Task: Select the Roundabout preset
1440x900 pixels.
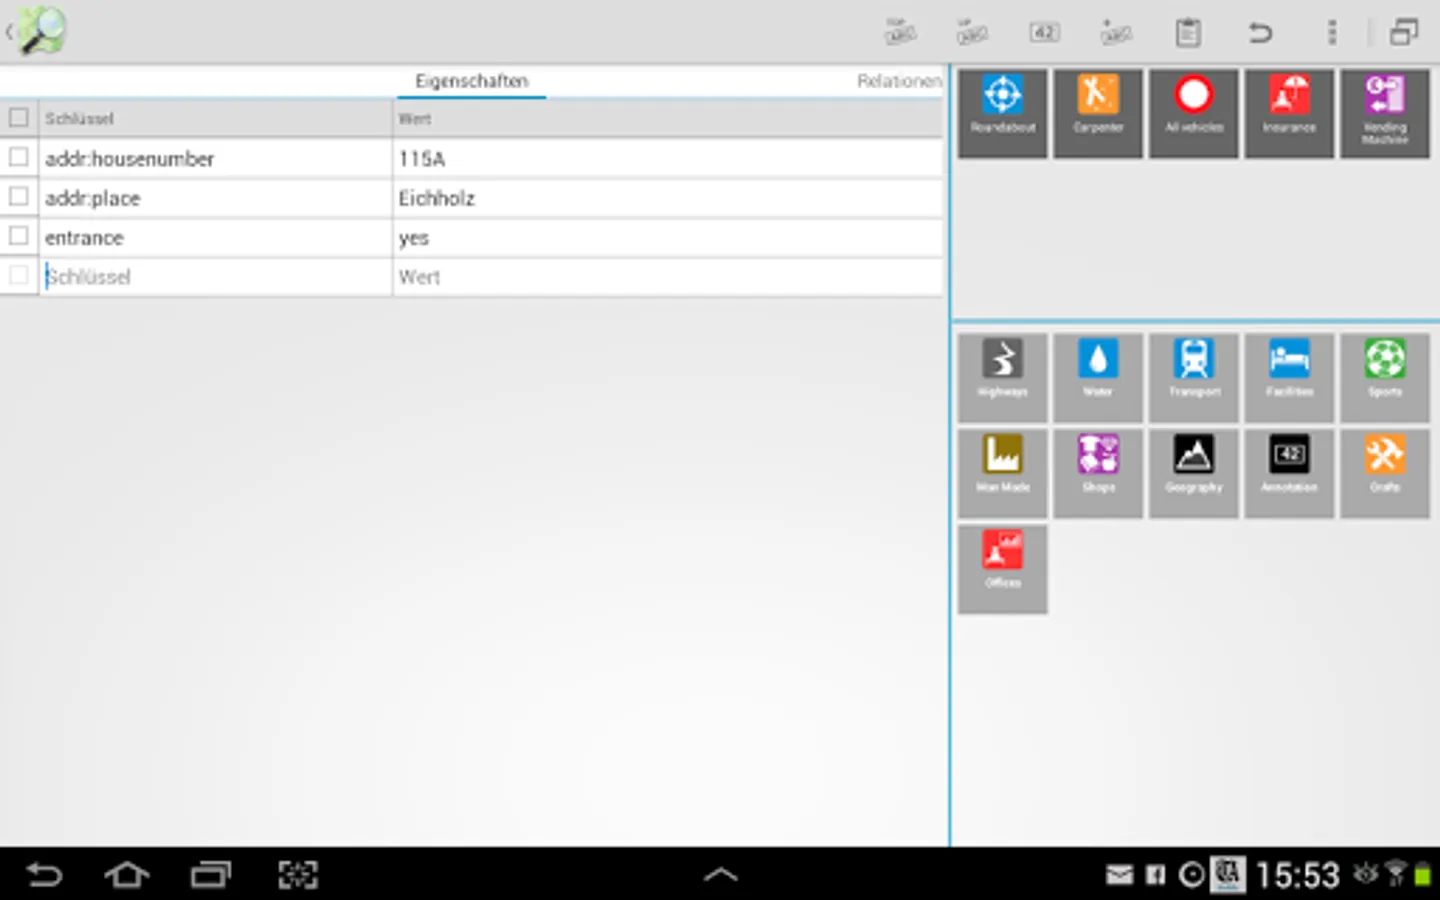Action: (x=1002, y=113)
